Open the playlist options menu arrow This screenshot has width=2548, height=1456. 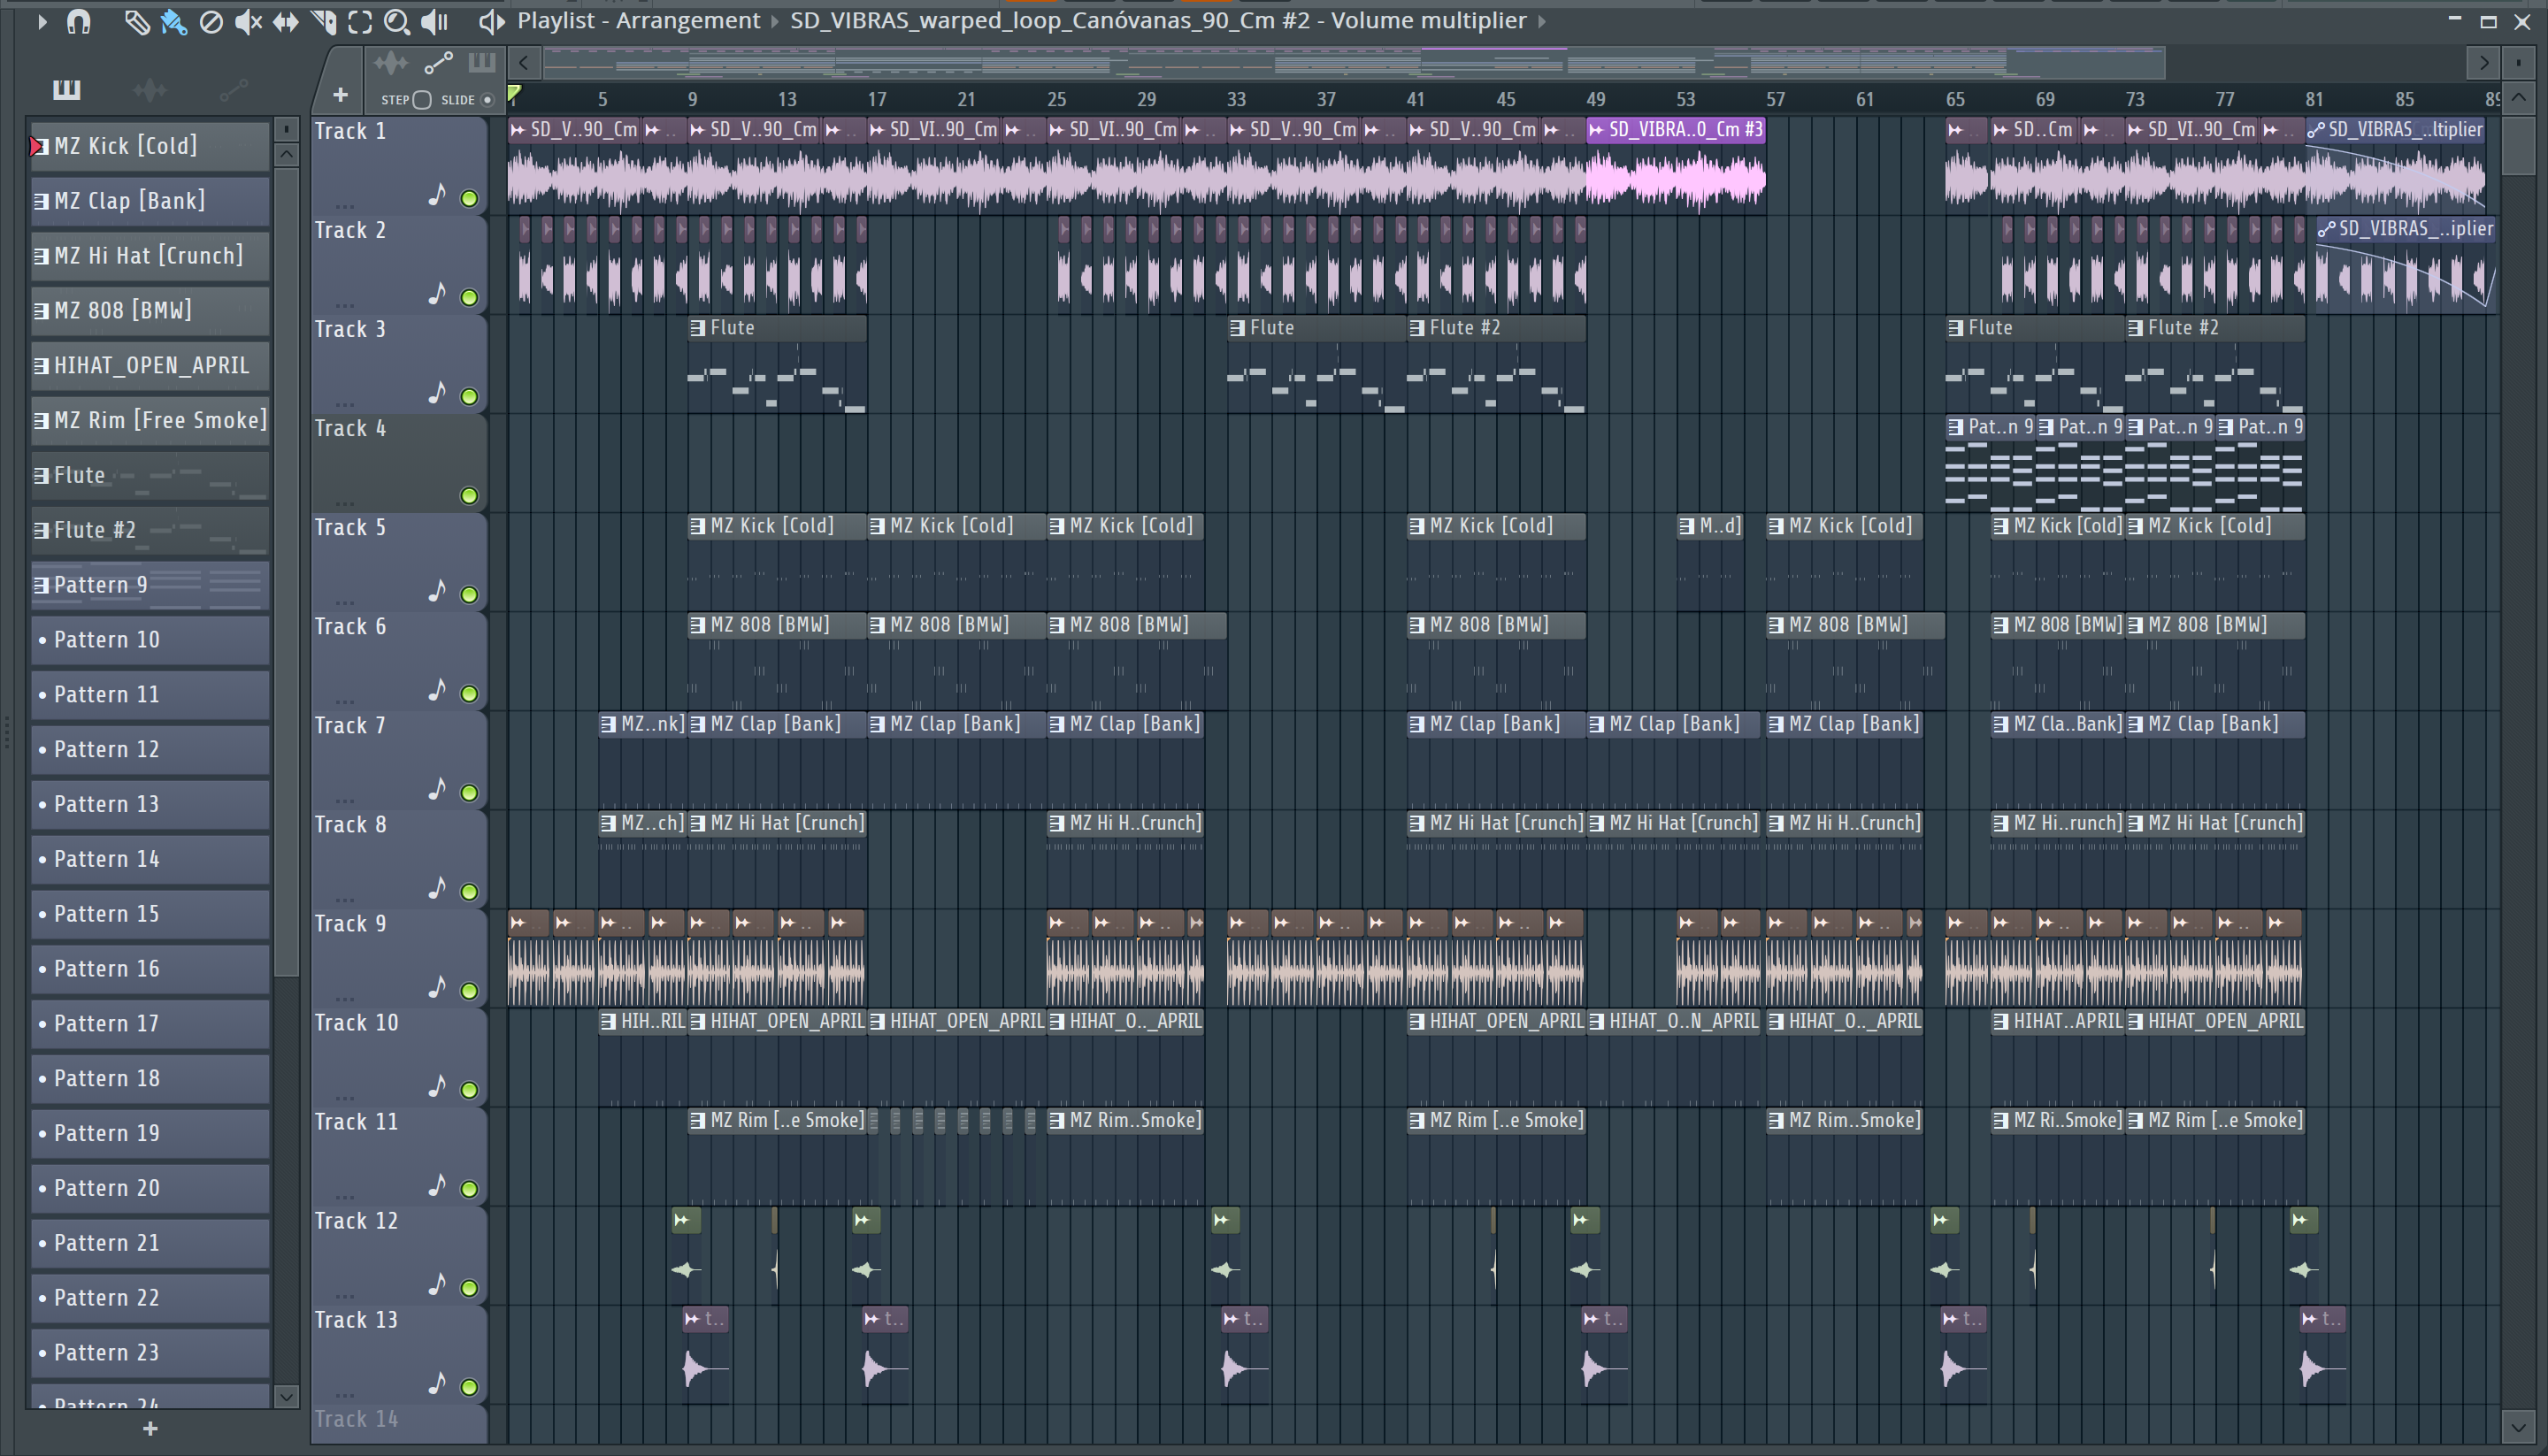pyautogui.click(x=42, y=21)
